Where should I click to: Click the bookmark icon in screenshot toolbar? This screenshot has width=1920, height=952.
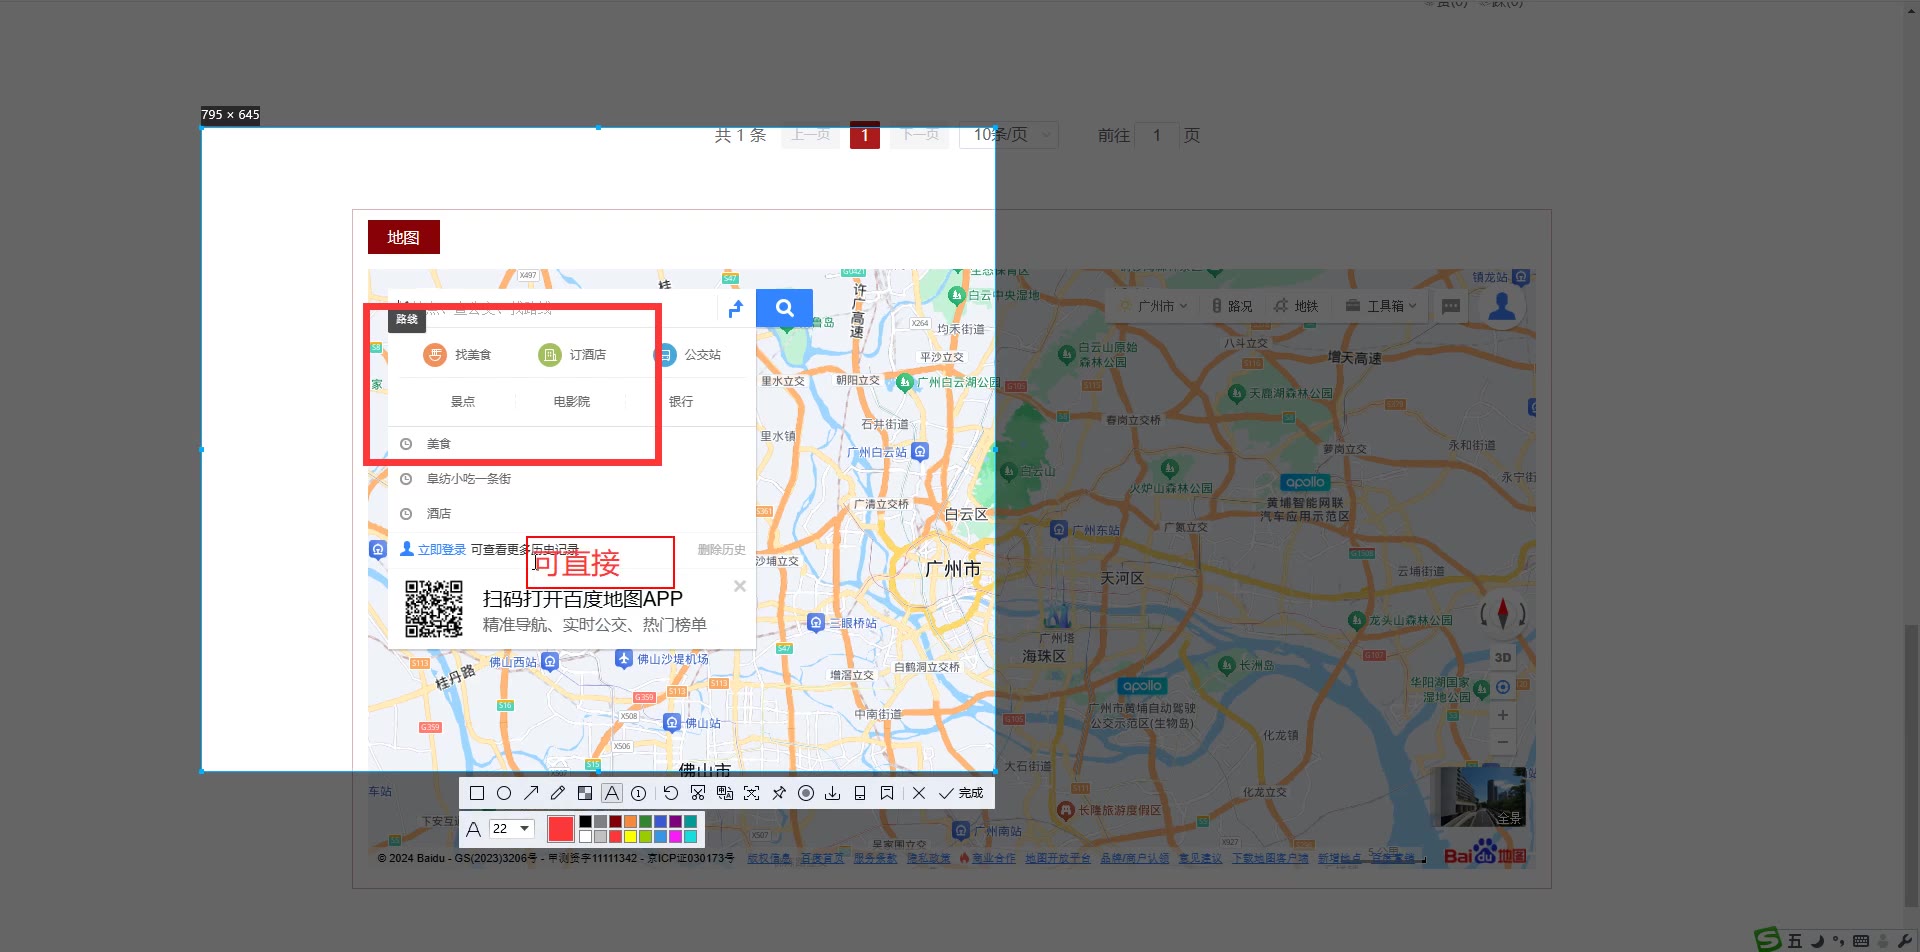click(x=887, y=793)
